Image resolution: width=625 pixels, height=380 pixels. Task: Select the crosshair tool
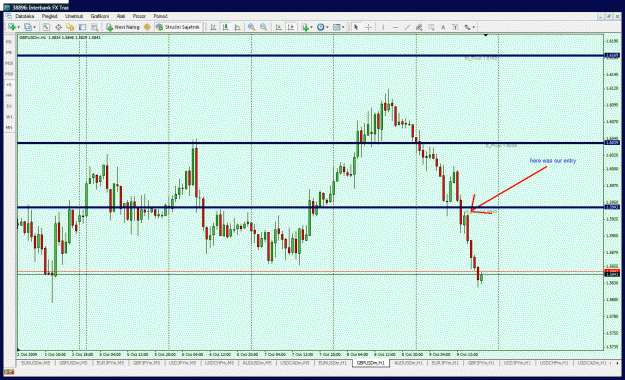point(369,27)
